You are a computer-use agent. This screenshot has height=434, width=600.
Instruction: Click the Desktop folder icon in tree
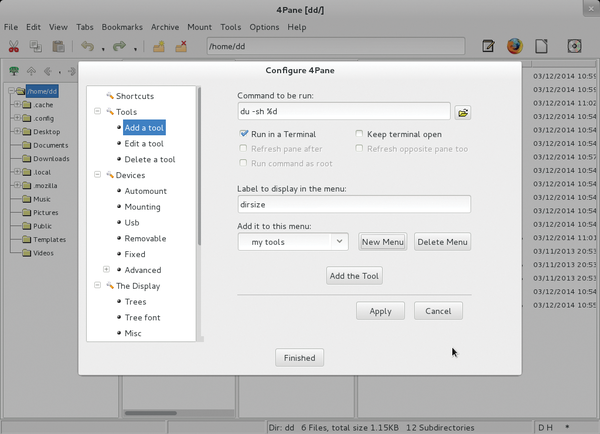[26, 132]
